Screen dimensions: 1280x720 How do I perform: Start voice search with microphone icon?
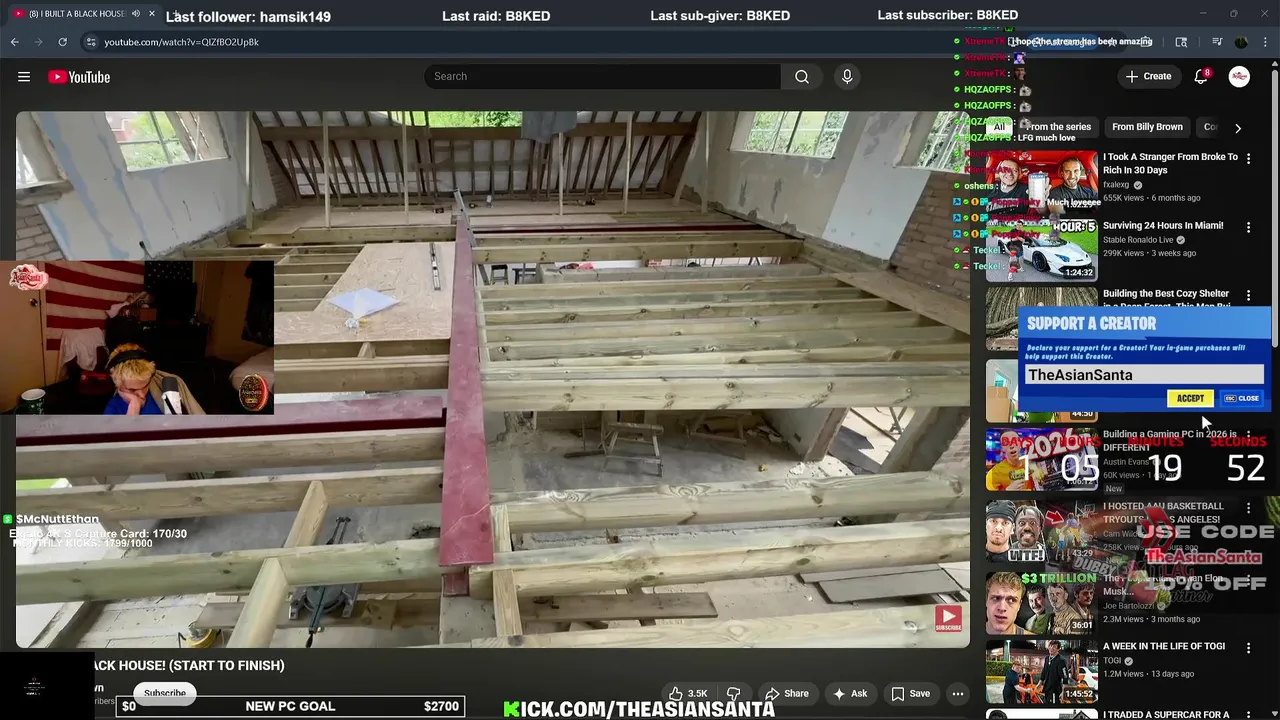tap(847, 77)
